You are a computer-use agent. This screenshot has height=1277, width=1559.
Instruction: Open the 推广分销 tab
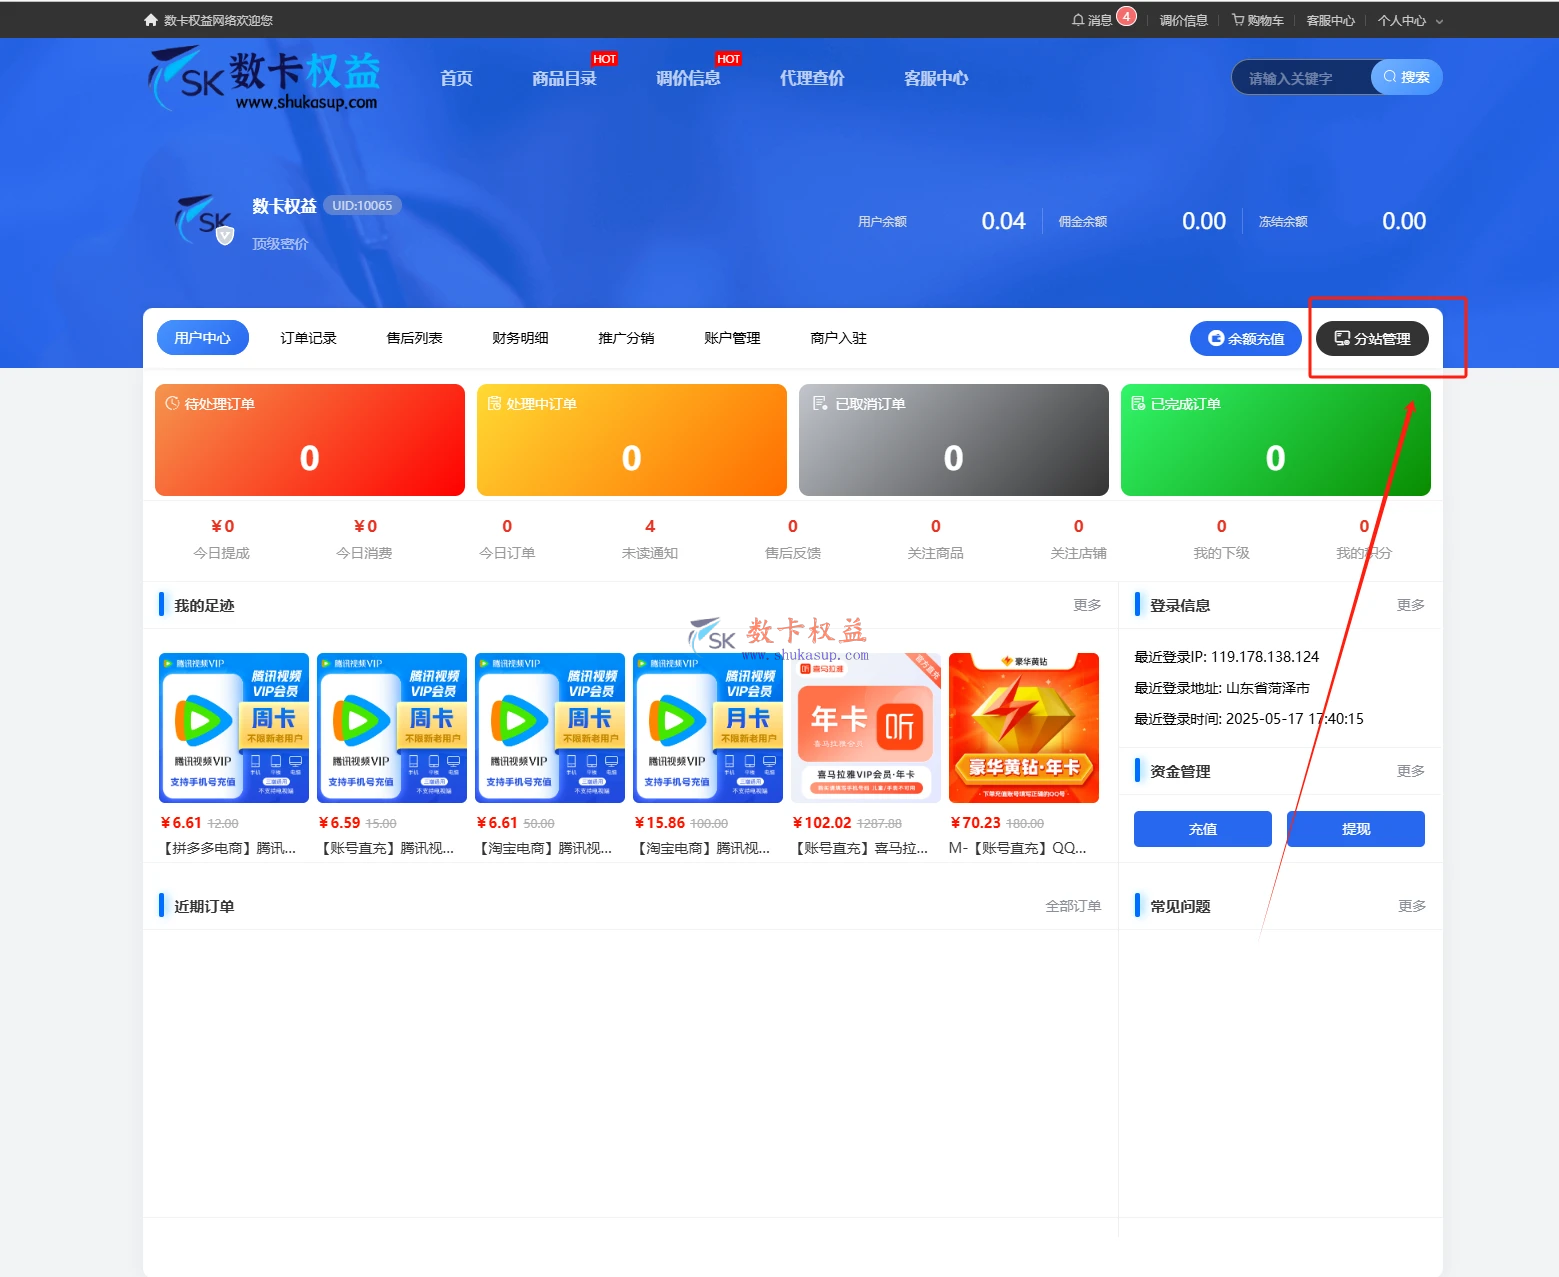click(626, 338)
